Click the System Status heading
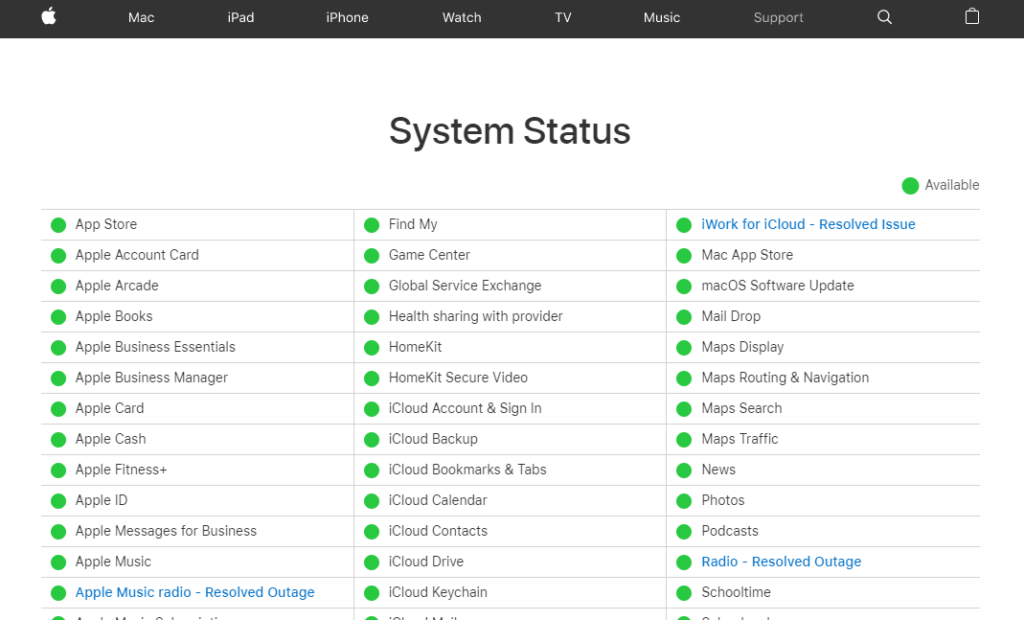 tap(509, 131)
